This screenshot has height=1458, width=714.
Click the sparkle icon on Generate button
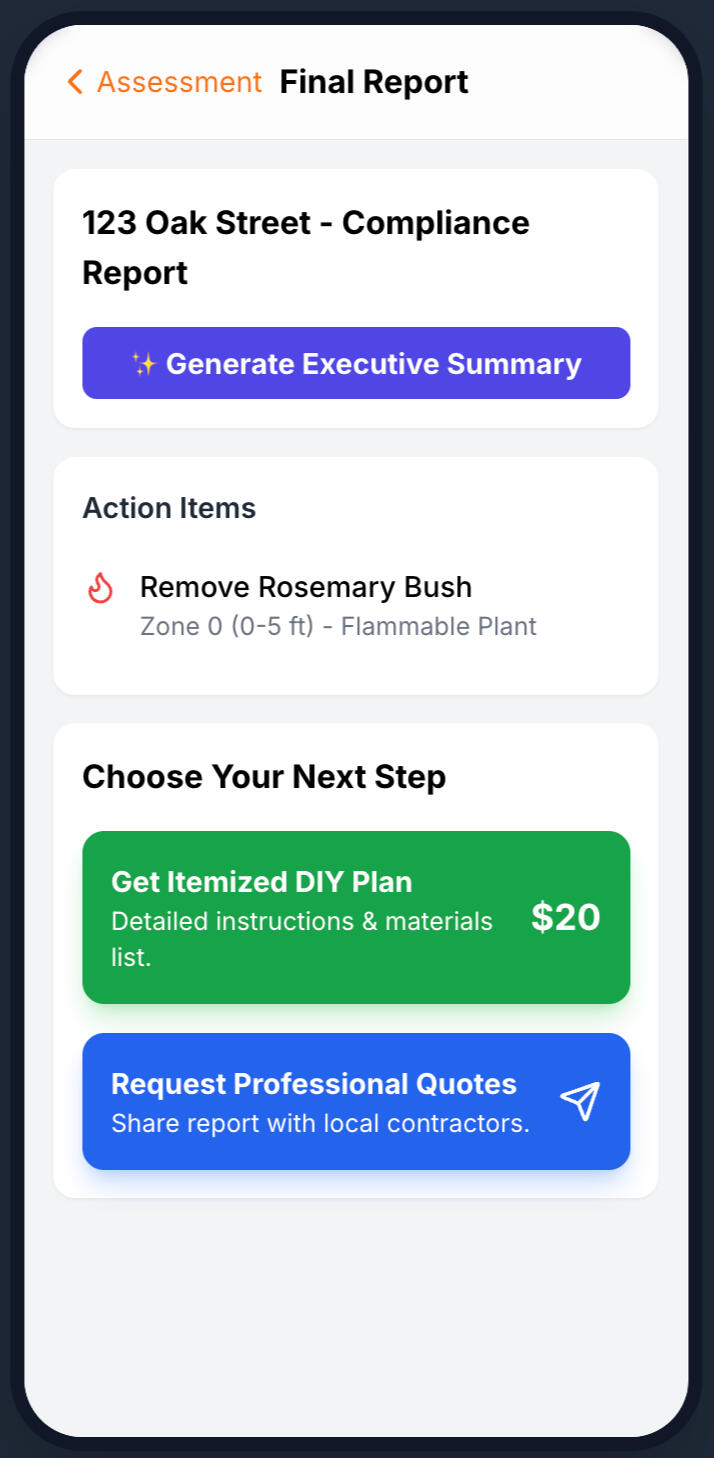coord(144,363)
